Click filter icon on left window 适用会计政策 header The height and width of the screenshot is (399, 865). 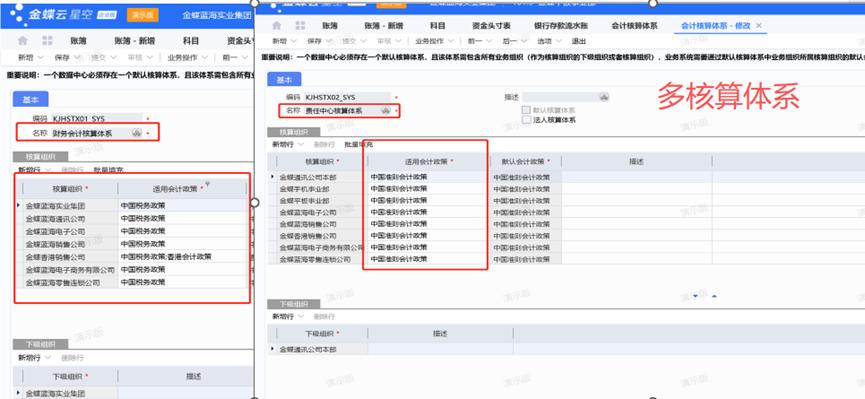(x=207, y=184)
